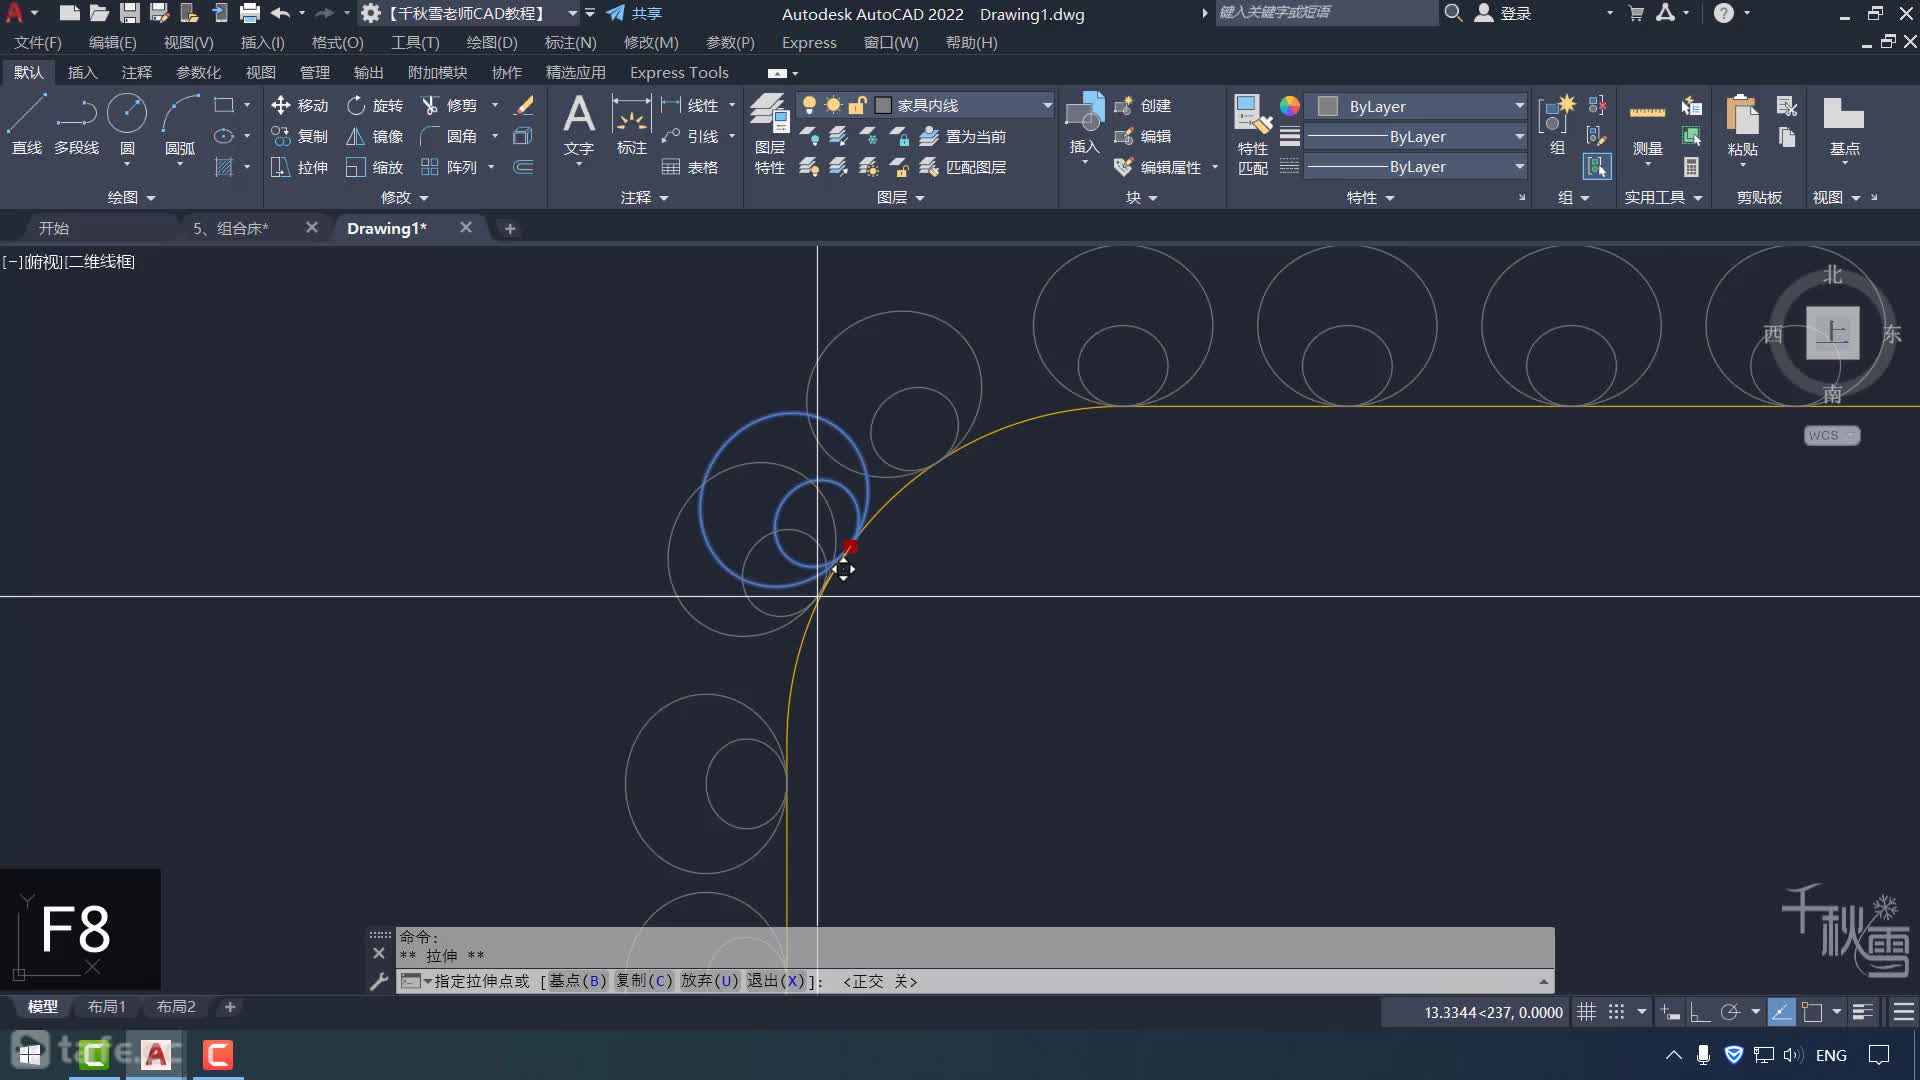Switch to the 插入 ribbon tab
Viewport: 1920px width, 1080px height.
[x=82, y=72]
